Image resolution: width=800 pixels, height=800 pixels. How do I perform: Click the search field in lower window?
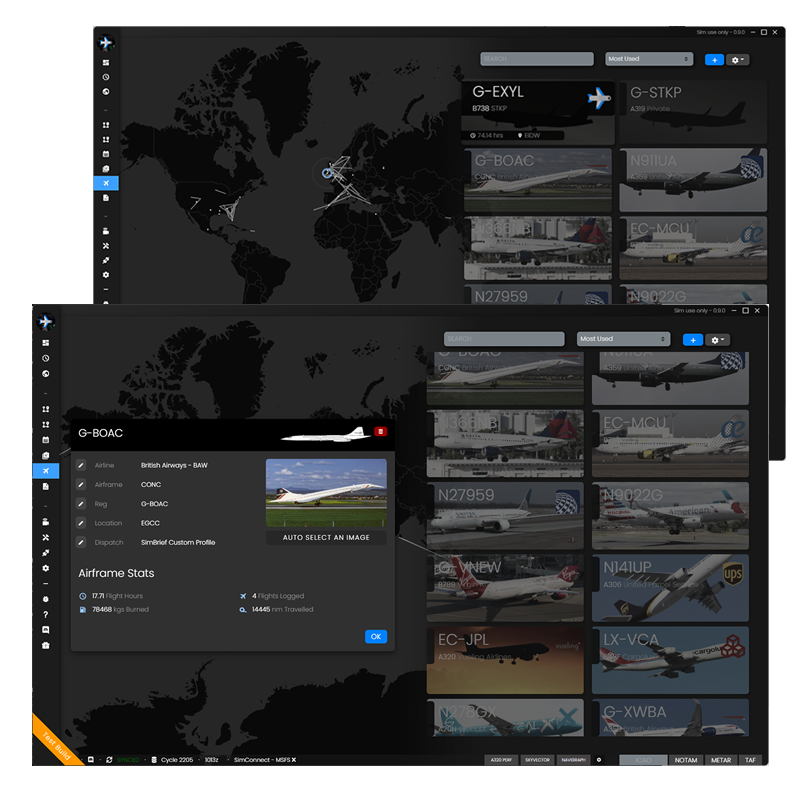click(504, 339)
